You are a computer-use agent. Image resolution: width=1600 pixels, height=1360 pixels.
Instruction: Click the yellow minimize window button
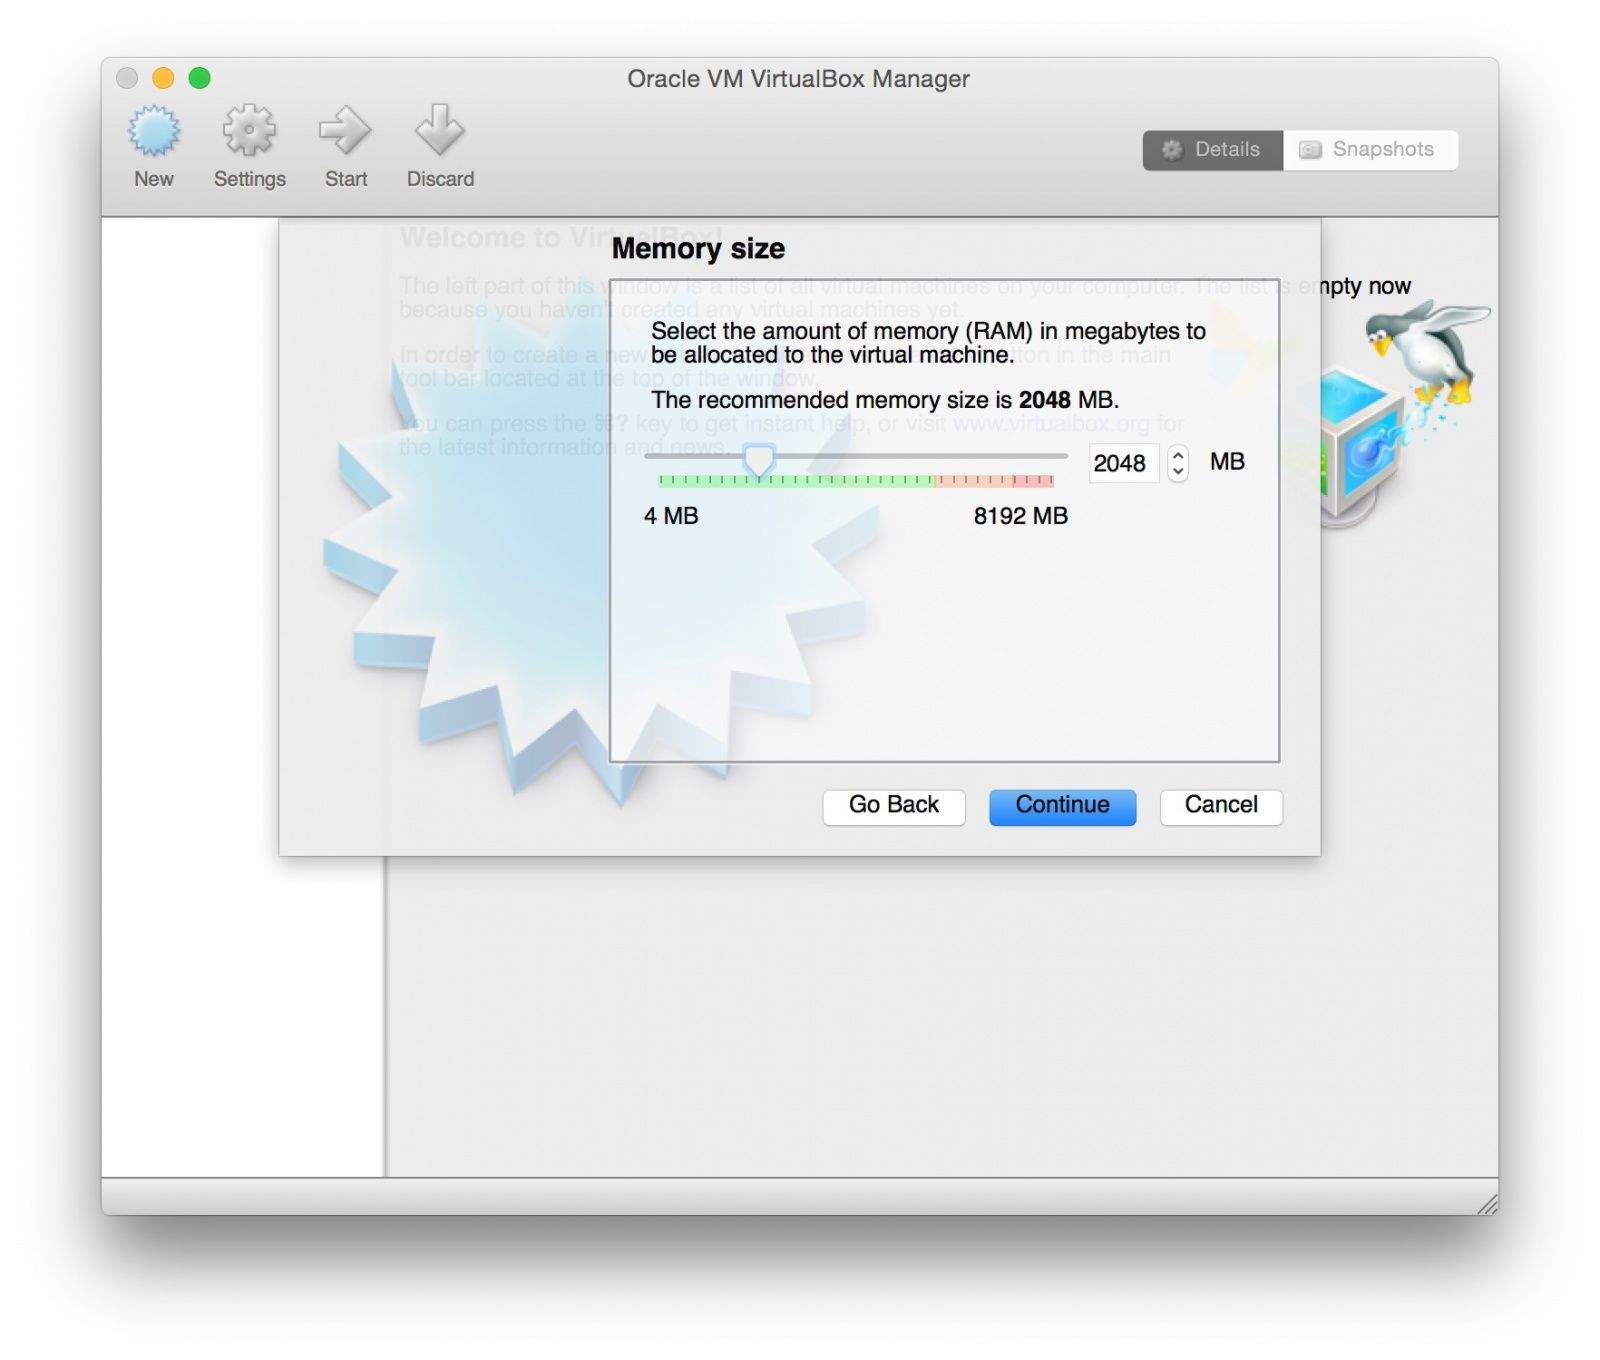[163, 78]
